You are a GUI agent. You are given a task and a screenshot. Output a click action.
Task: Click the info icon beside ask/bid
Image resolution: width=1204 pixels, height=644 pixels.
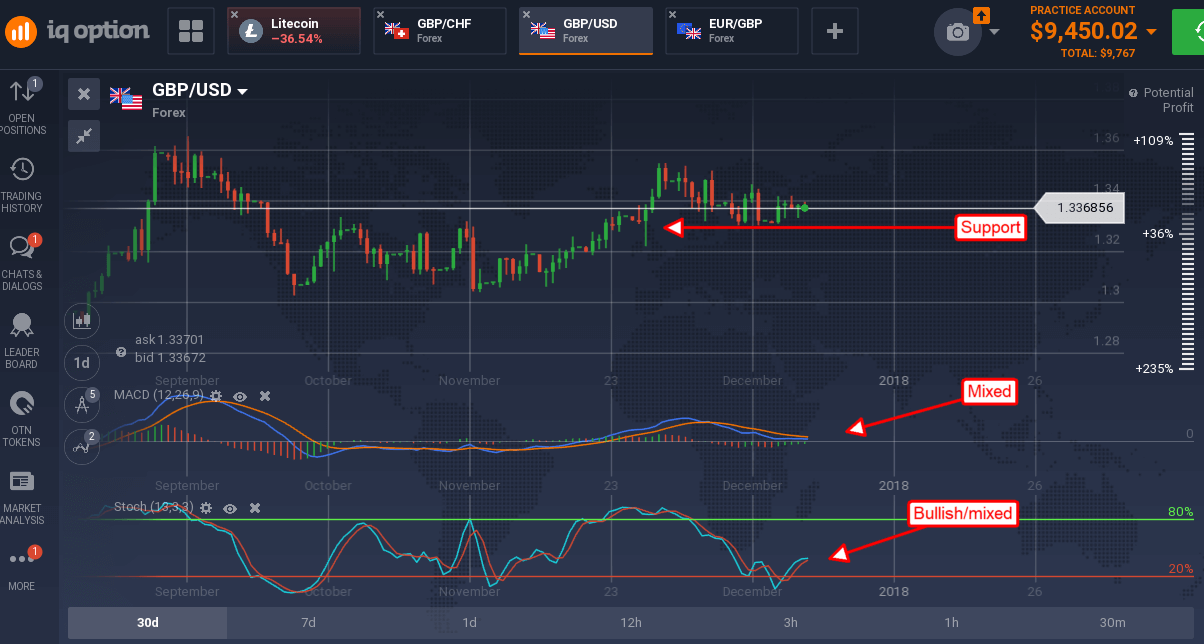click(x=121, y=352)
